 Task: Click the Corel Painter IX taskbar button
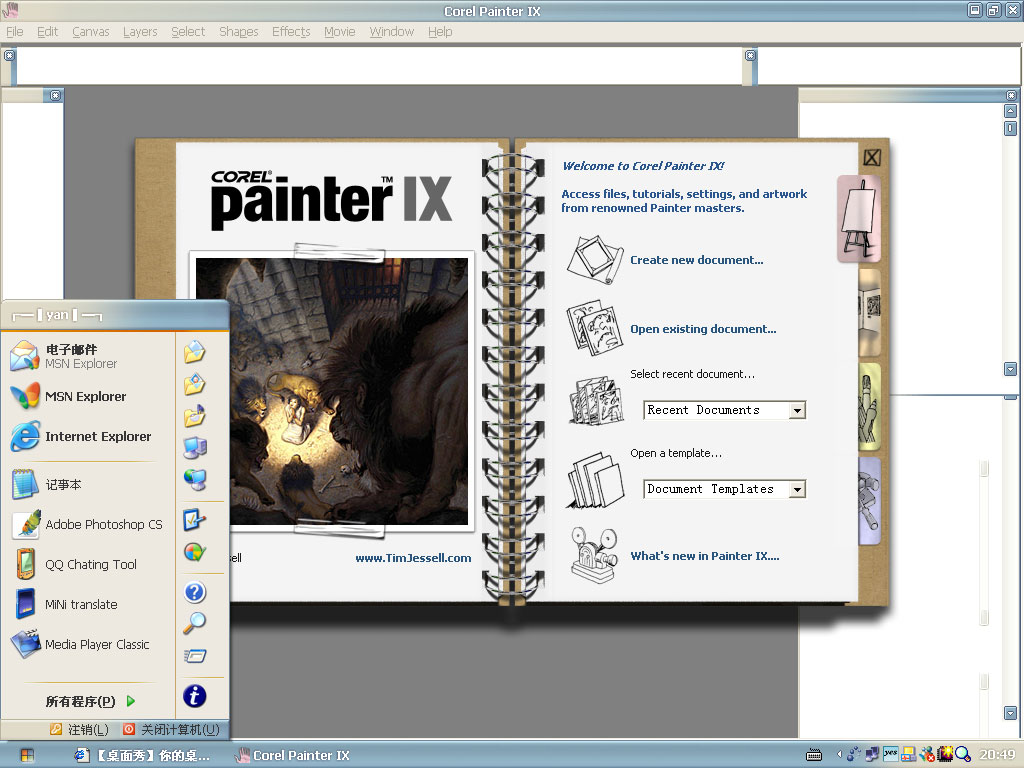293,756
